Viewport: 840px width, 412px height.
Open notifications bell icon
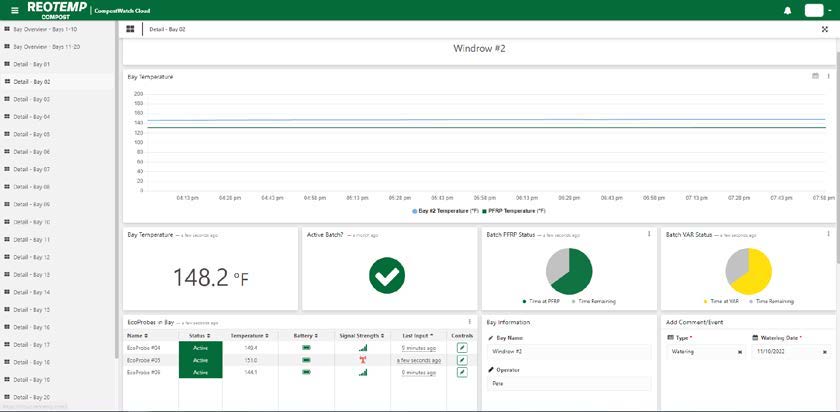coord(788,11)
